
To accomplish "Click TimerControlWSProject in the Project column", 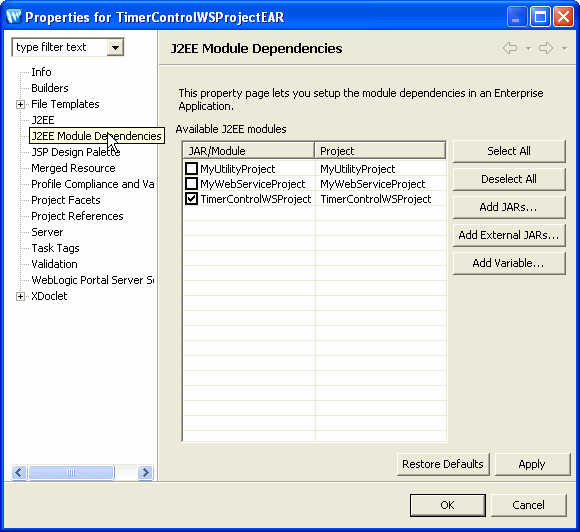I will click(x=376, y=199).
